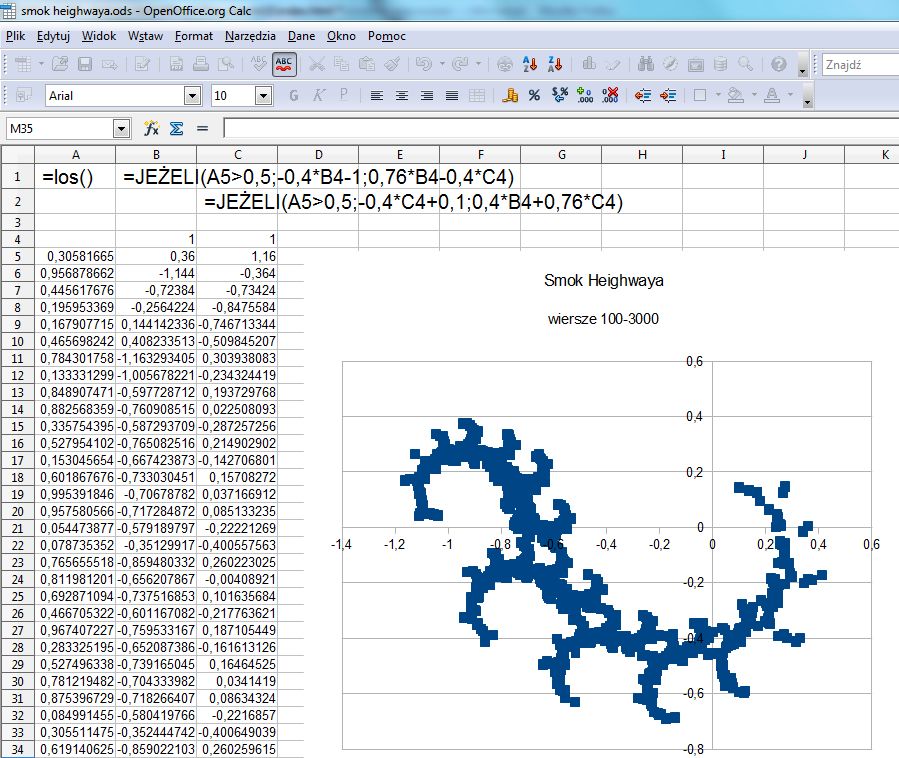
Task: Select column D header
Action: coord(317,155)
